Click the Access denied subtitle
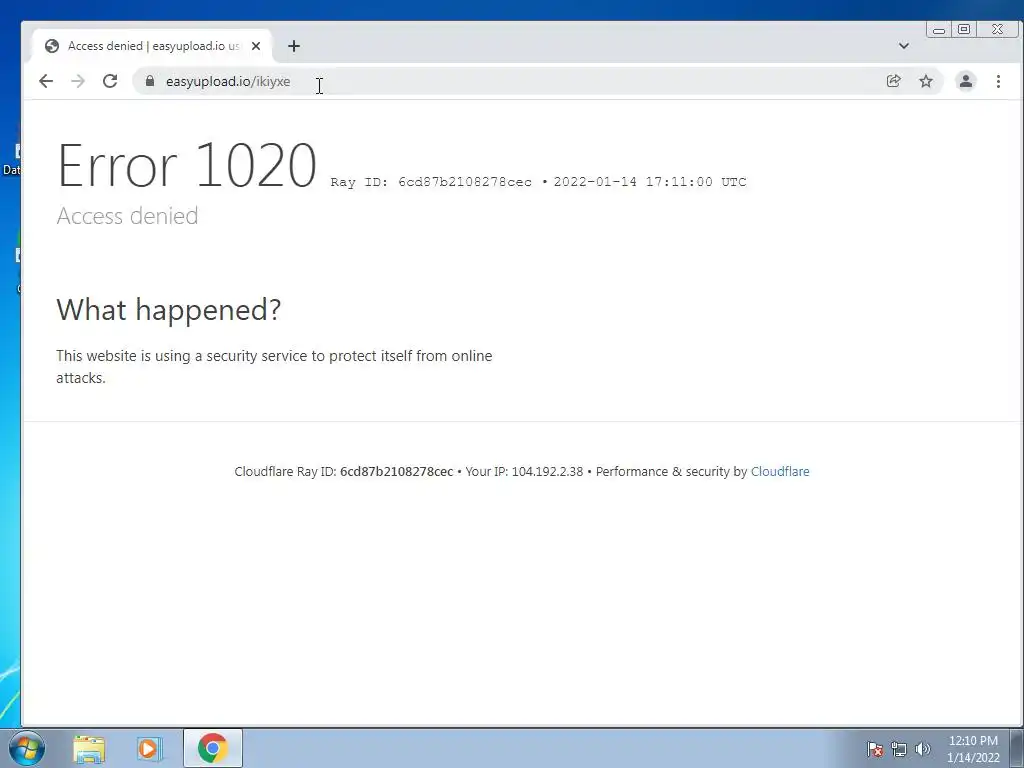 127,216
